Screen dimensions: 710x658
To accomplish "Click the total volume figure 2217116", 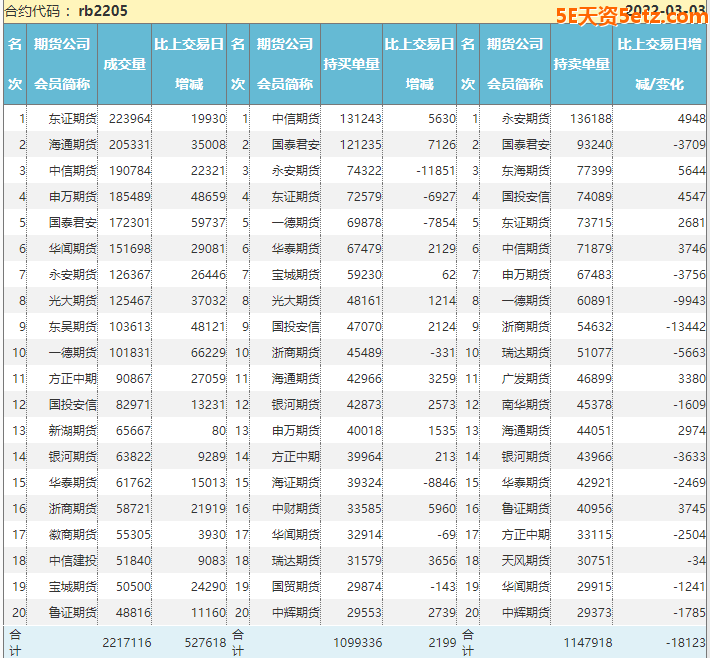I will [127, 642].
